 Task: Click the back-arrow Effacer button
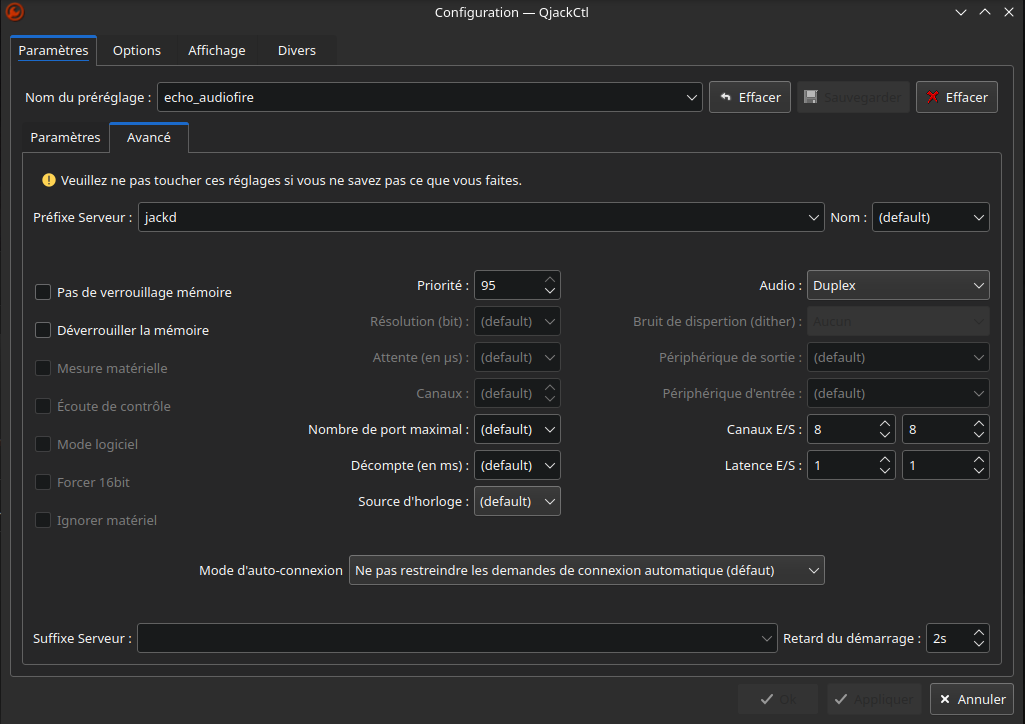pyautogui.click(x=750, y=97)
